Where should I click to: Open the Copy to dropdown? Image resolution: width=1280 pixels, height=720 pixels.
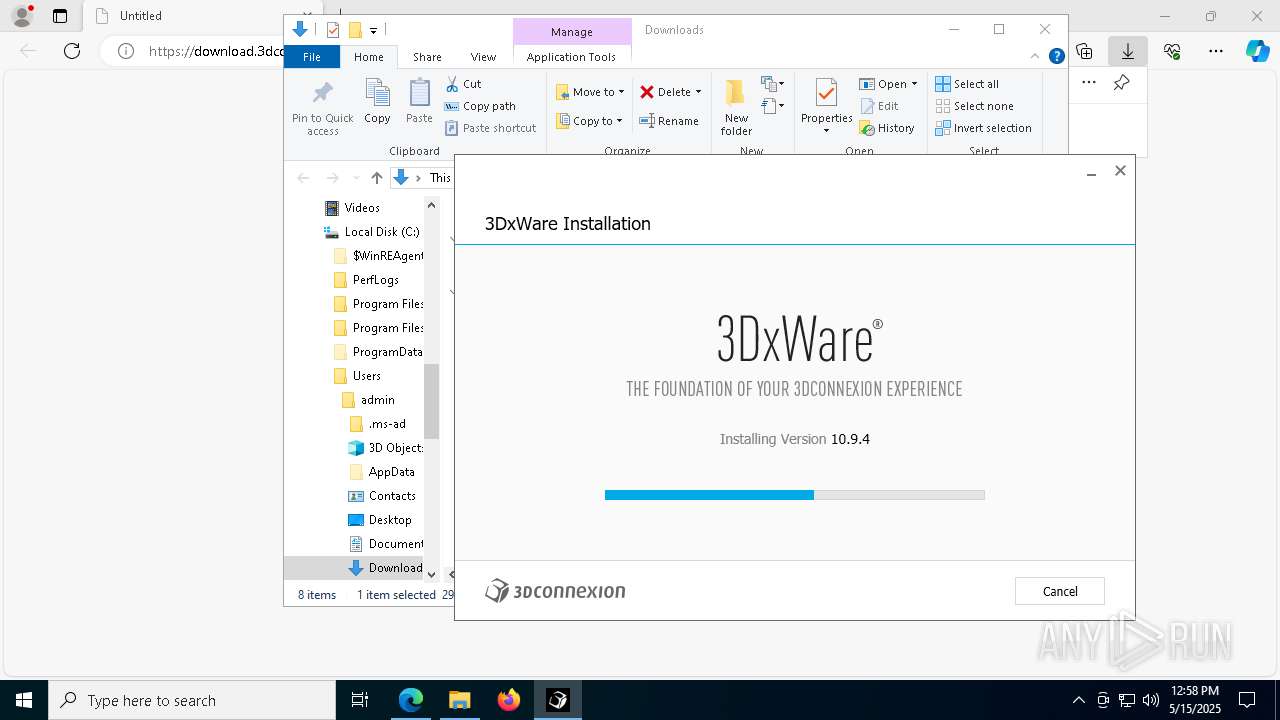(x=589, y=121)
